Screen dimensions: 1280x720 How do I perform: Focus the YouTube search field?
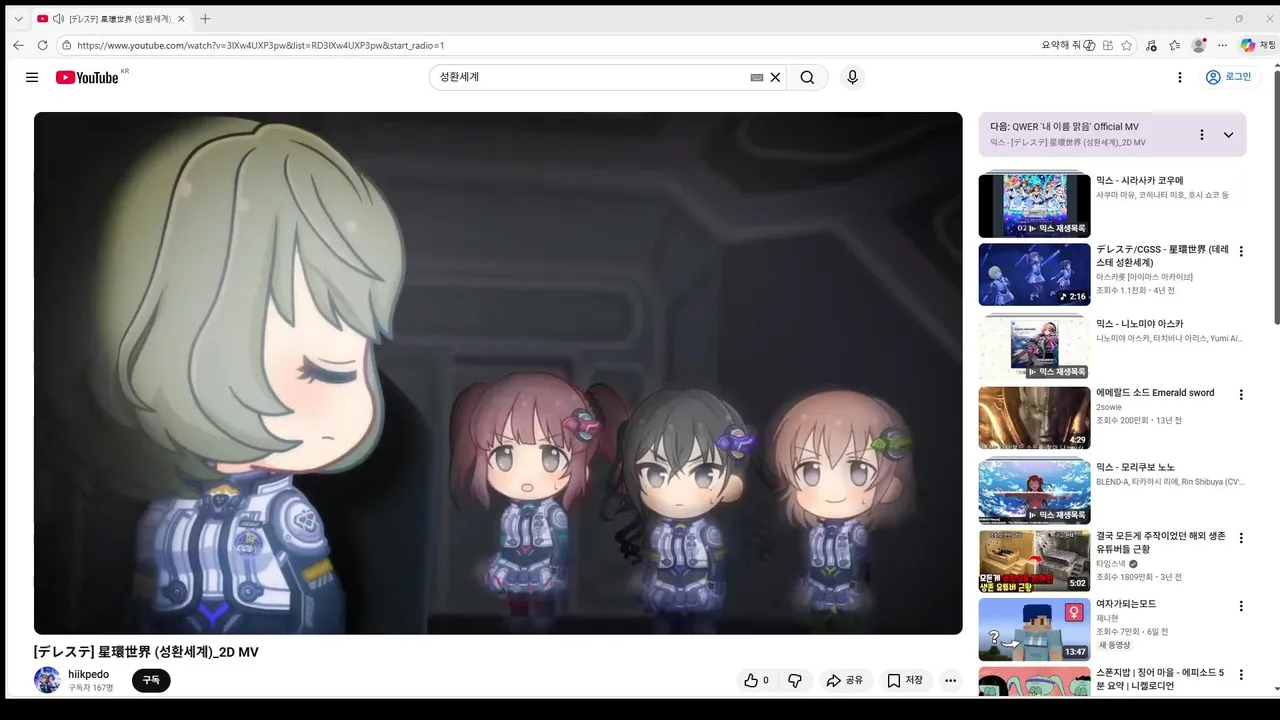tap(590, 77)
